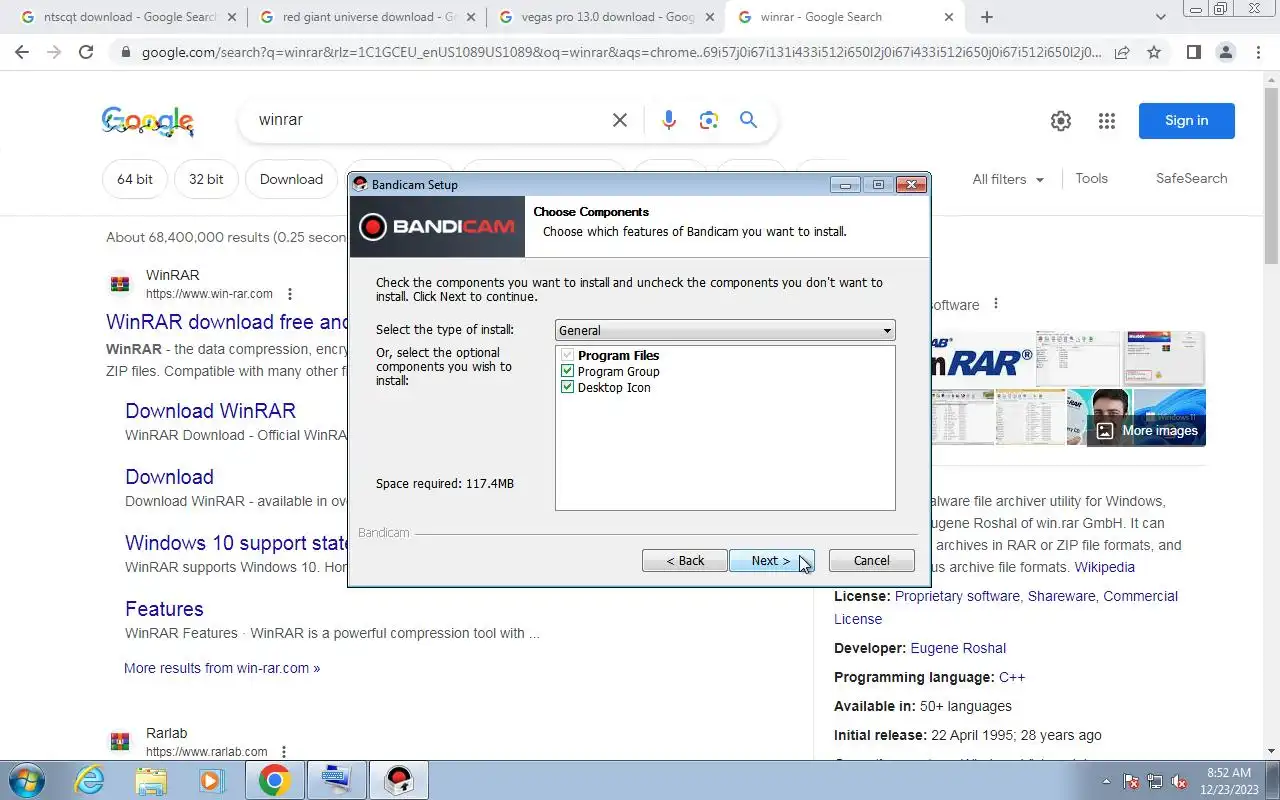Switch to Bandicam setup on taskbar
The image size is (1280, 800).
398,780
